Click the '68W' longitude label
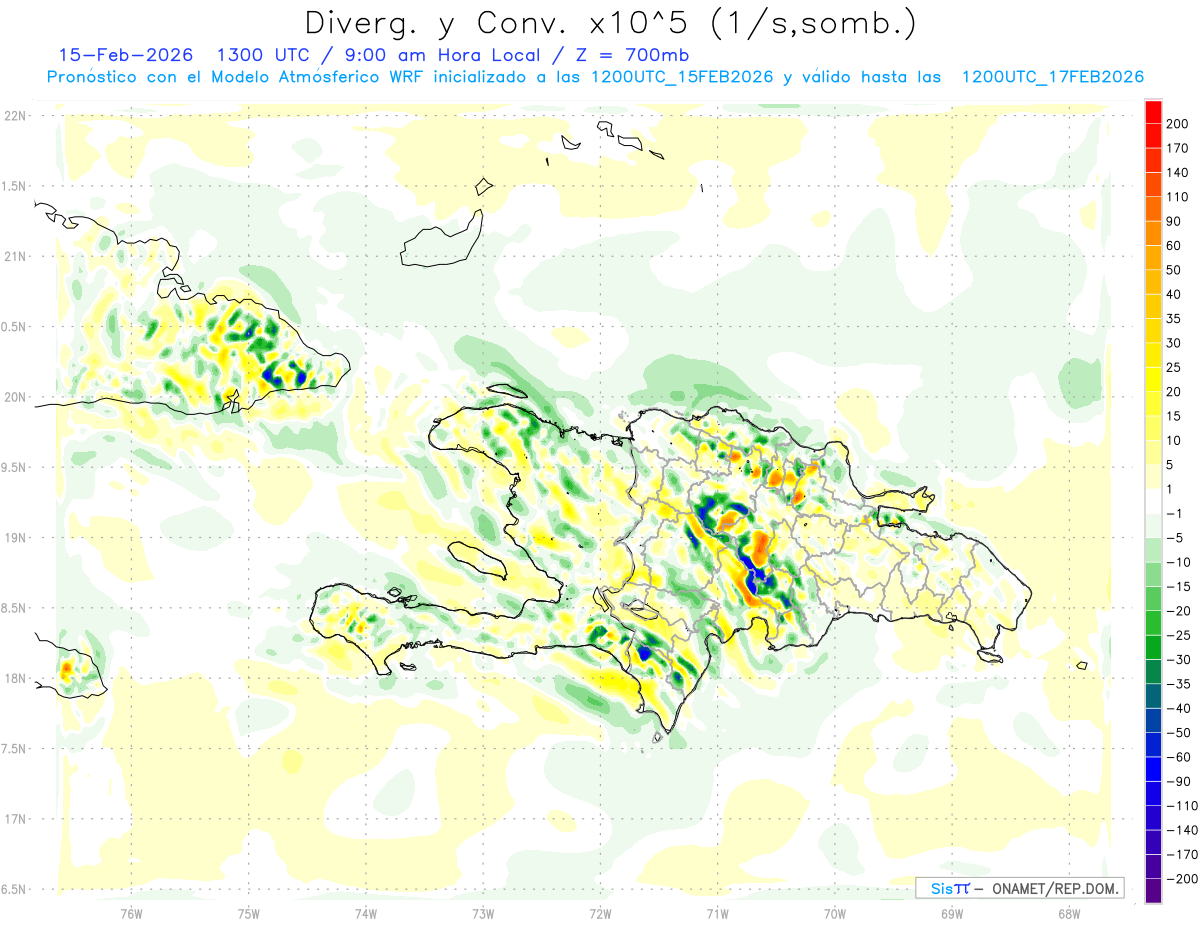1200x927 pixels. (x=1069, y=914)
